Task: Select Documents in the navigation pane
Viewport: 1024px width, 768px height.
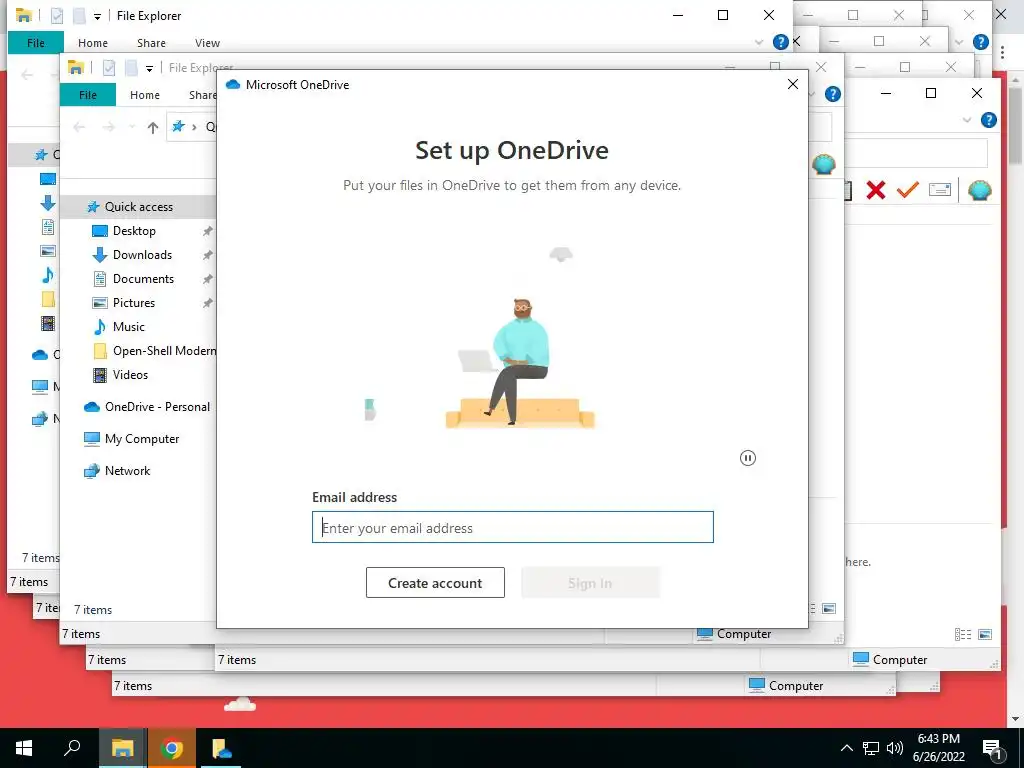Action: (143, 280)
